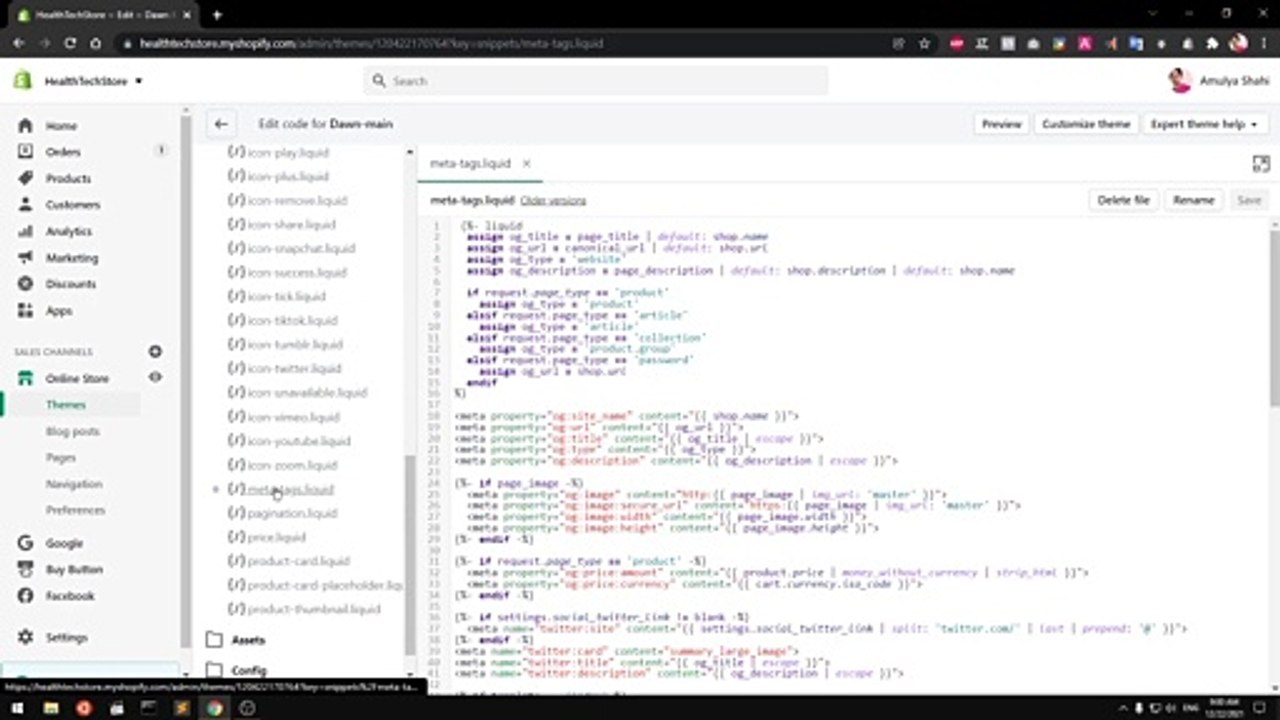Select Themes under Online Store

[x=66, y=405]
